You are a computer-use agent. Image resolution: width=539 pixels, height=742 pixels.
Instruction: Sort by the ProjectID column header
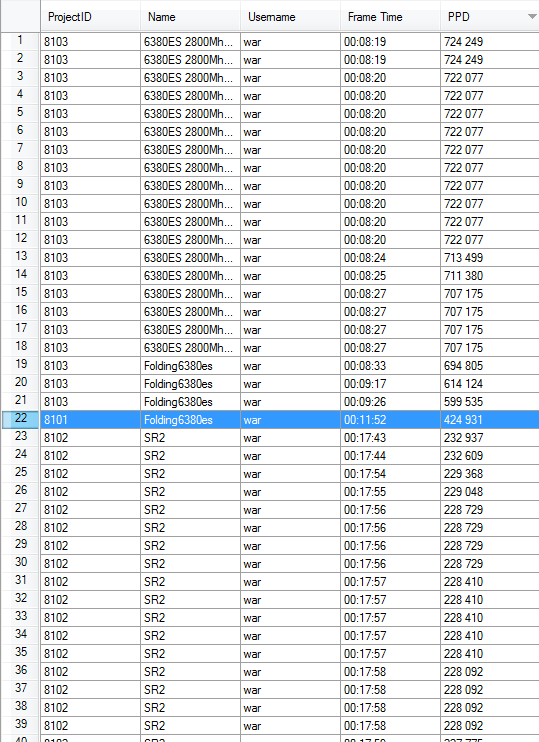coord(90,17)
